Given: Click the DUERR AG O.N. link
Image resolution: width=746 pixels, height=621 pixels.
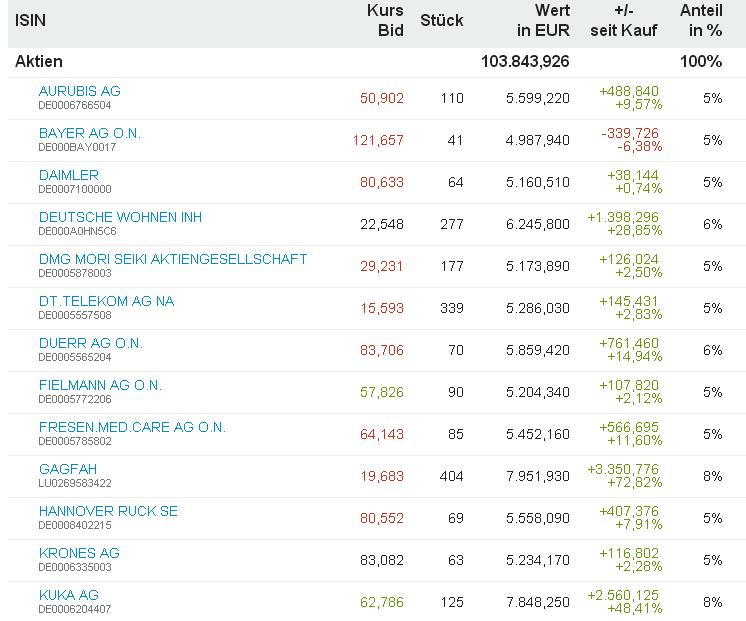Looking at the screenshot, I should [x=90, y=343].
